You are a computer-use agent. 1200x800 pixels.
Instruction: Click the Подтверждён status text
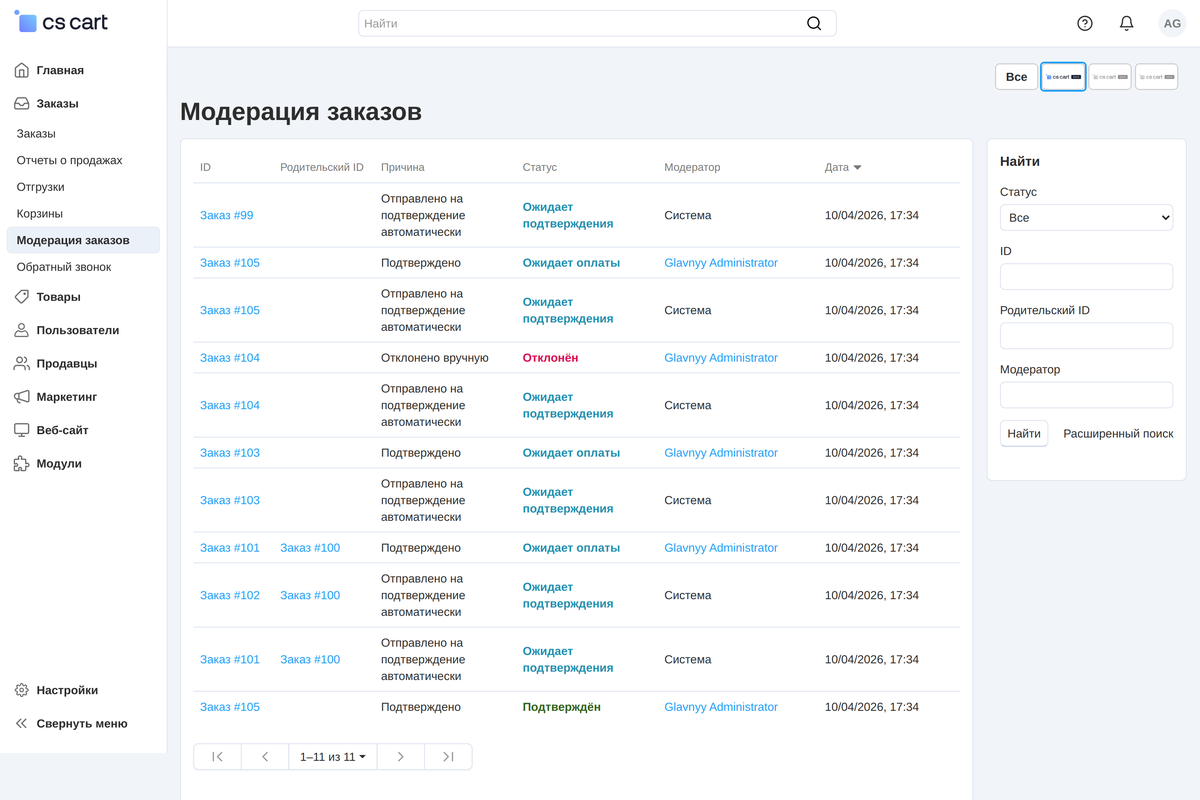[562, 707]
